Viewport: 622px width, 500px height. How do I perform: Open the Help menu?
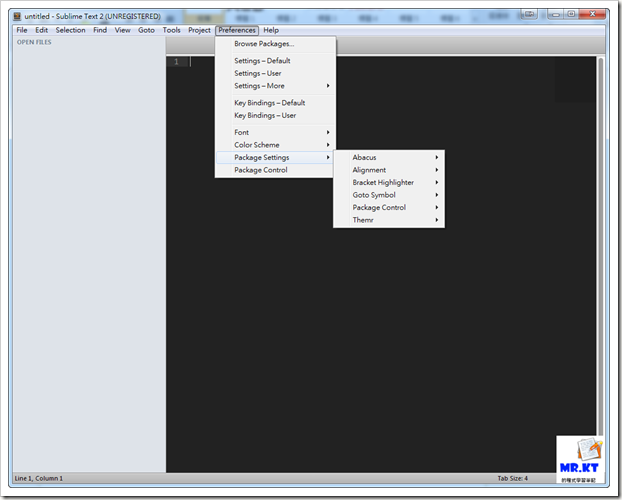271,30
